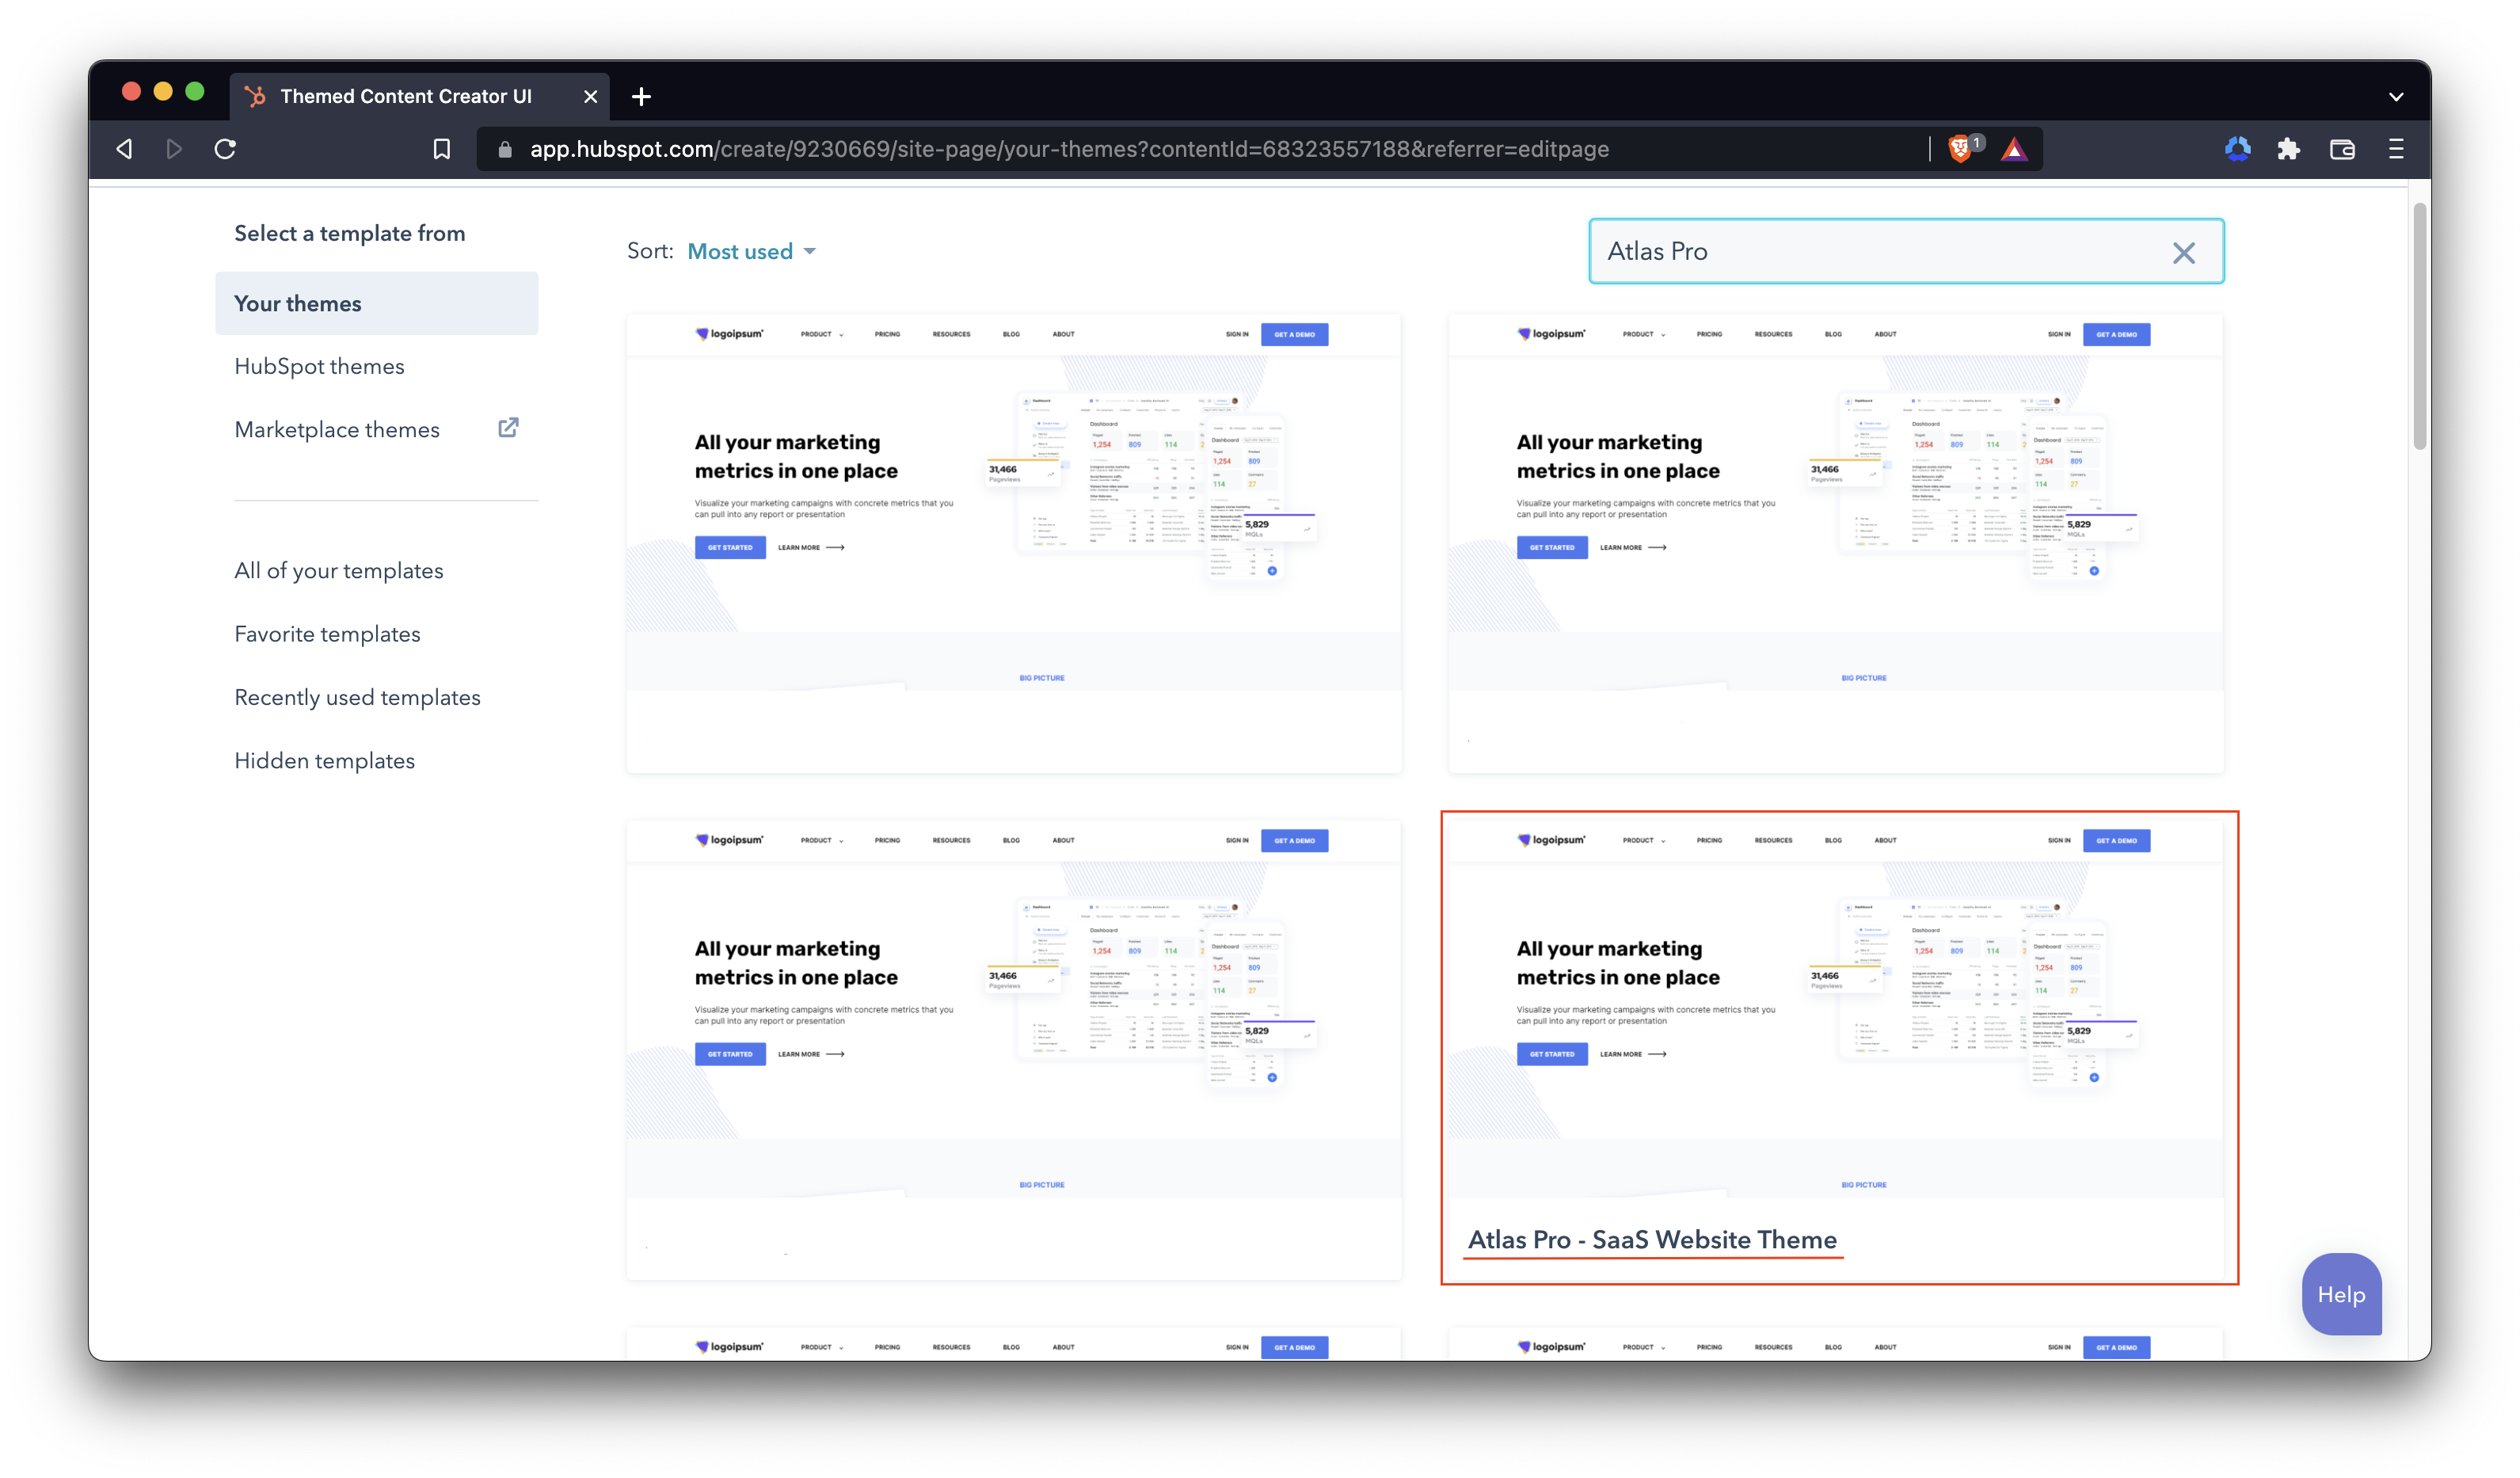Open the Brave wallet icon
Image resolution: width=2520 pixels, height=1478 pixels.
click(2342, 149)
